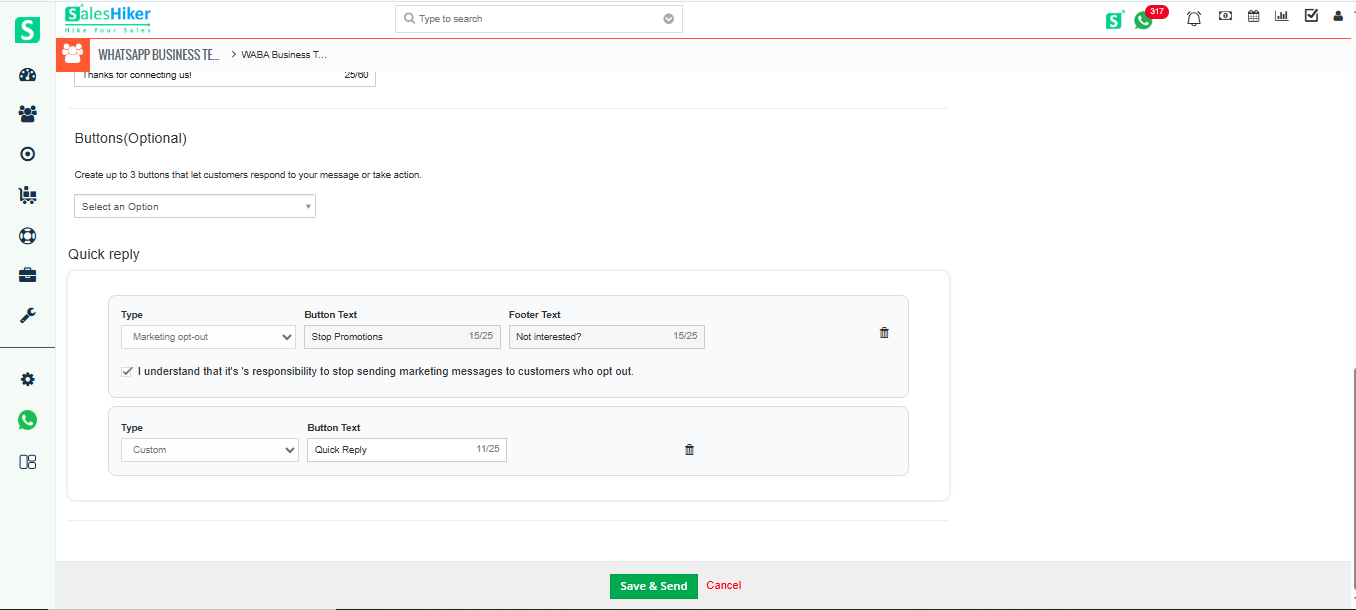Screen dimensions: 1356x610
Task: Open the calendar icon in top bar
Action: (1253, 17)
